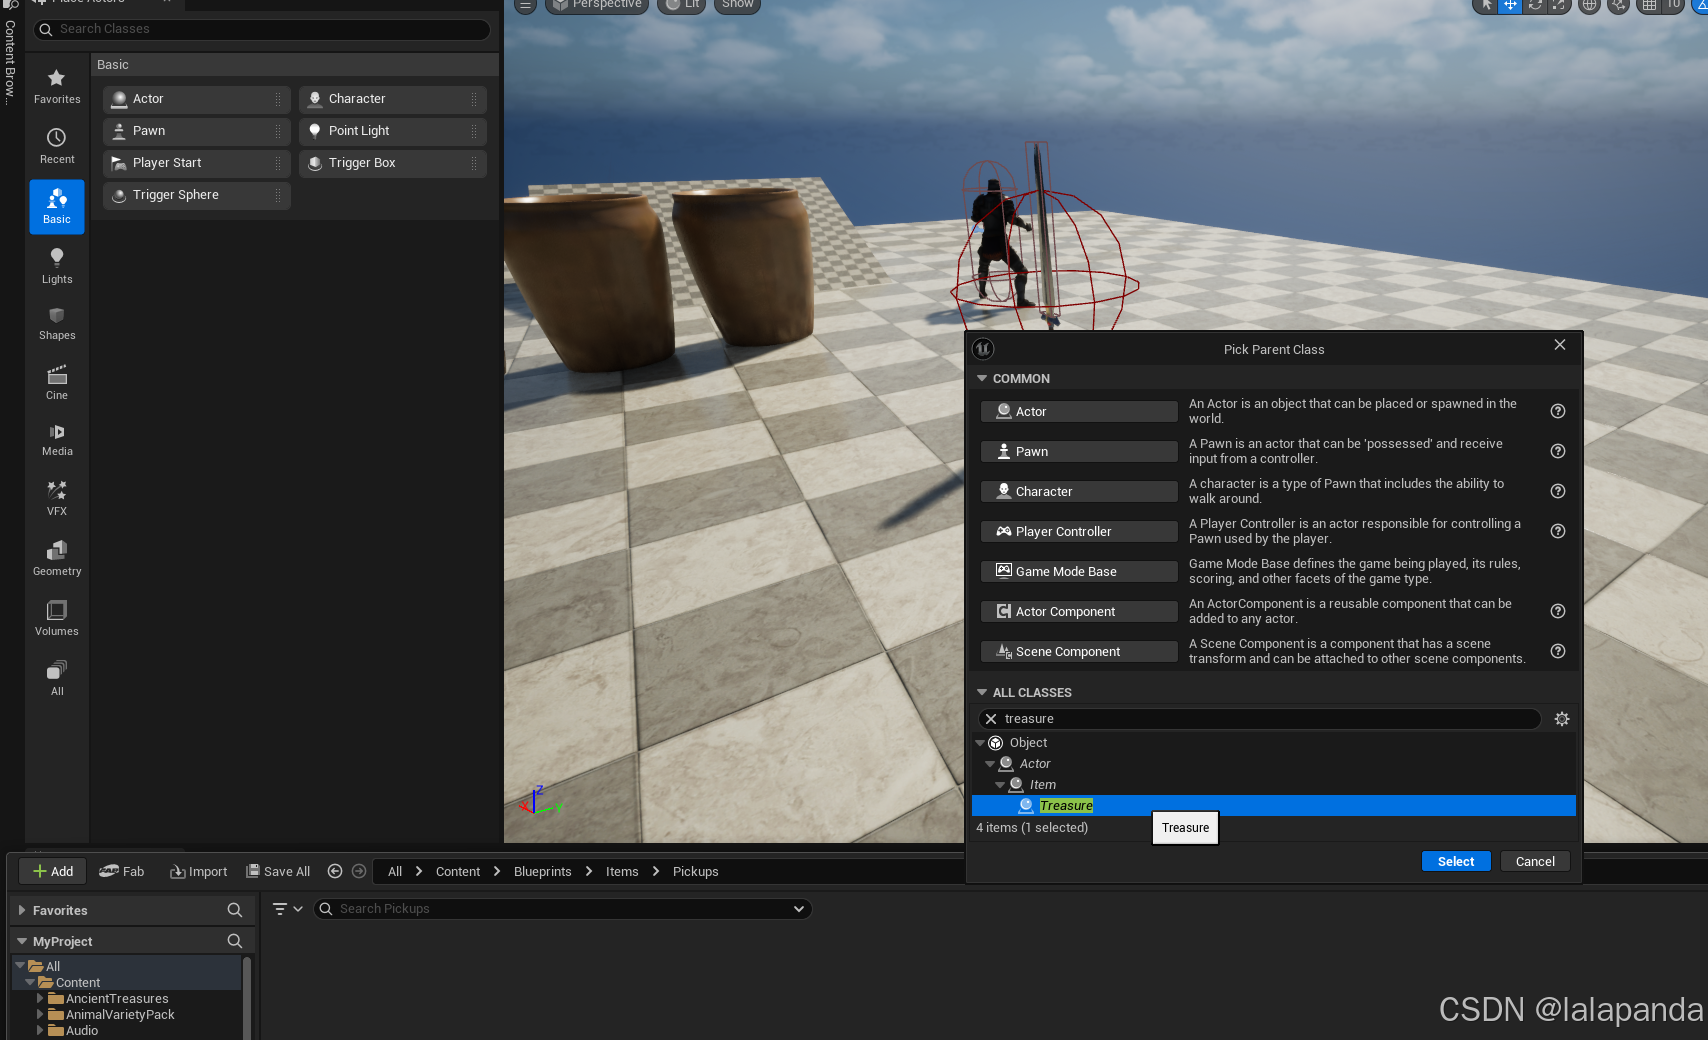Open the All classes category
The width and height of the screenshot is (1708, 1040).
point(57,678)
